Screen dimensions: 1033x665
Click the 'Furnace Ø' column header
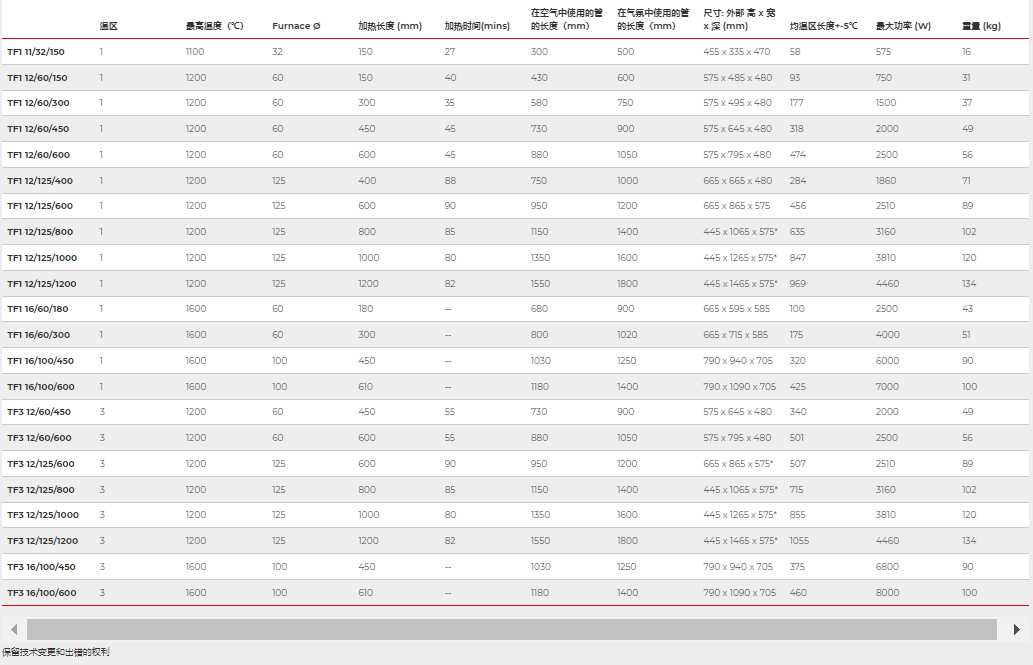point(296,26)
